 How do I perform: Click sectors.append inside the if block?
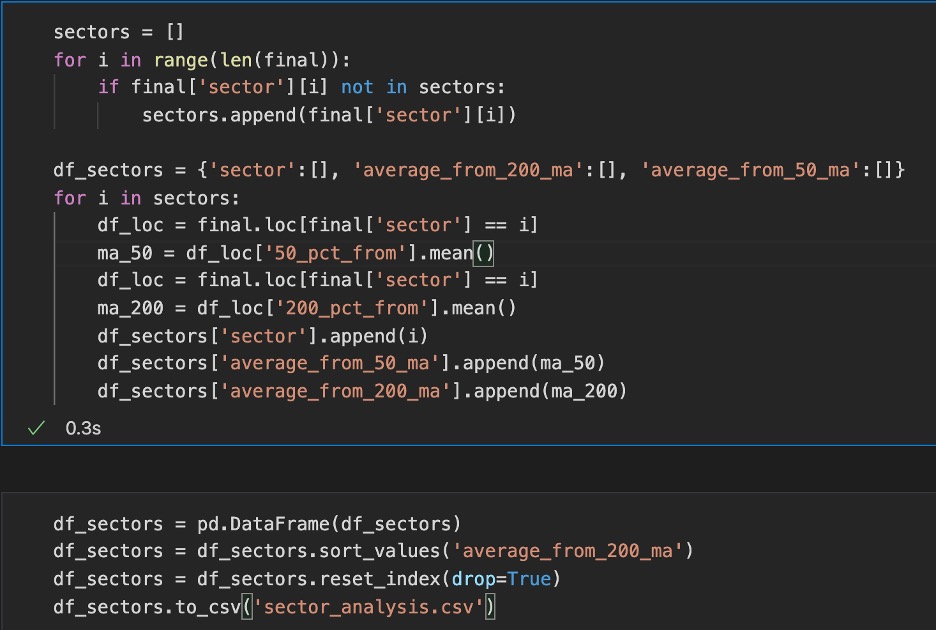pyautogui.click(x=218, y=115)
